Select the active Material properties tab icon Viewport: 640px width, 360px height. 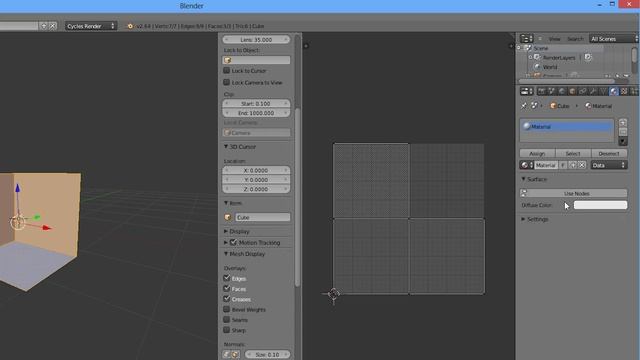click(x=613, y=91)
